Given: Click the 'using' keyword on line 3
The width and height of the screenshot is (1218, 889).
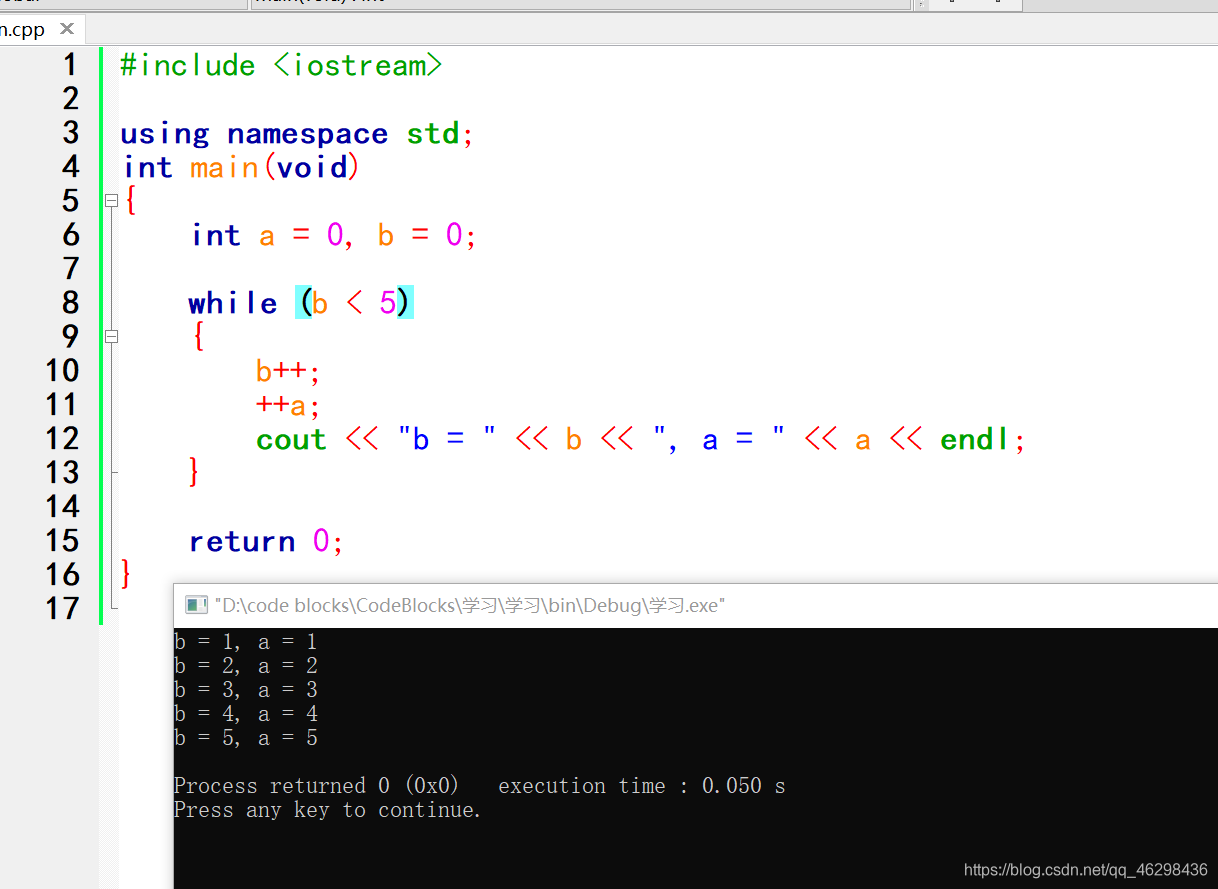Looking at the screenshot, I should click(x=165, y=135).
